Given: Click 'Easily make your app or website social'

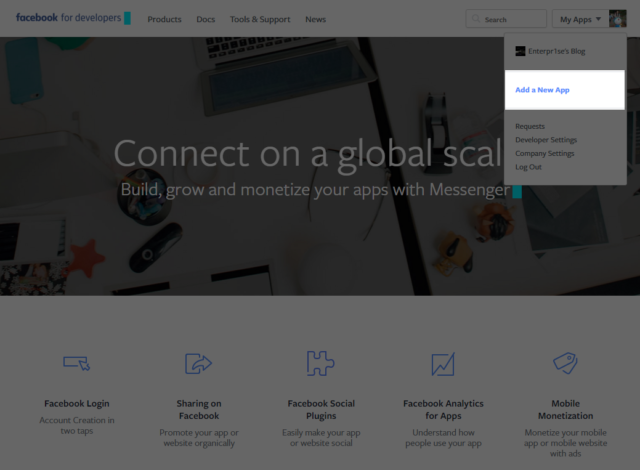Looking at the screenshot, I should (321, 438).
